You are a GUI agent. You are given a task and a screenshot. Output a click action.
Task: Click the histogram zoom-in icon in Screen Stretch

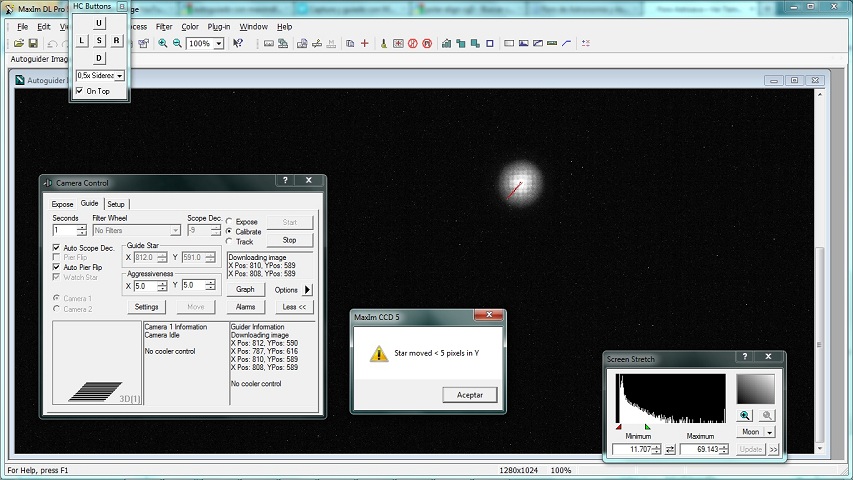[x=746, y=415]
